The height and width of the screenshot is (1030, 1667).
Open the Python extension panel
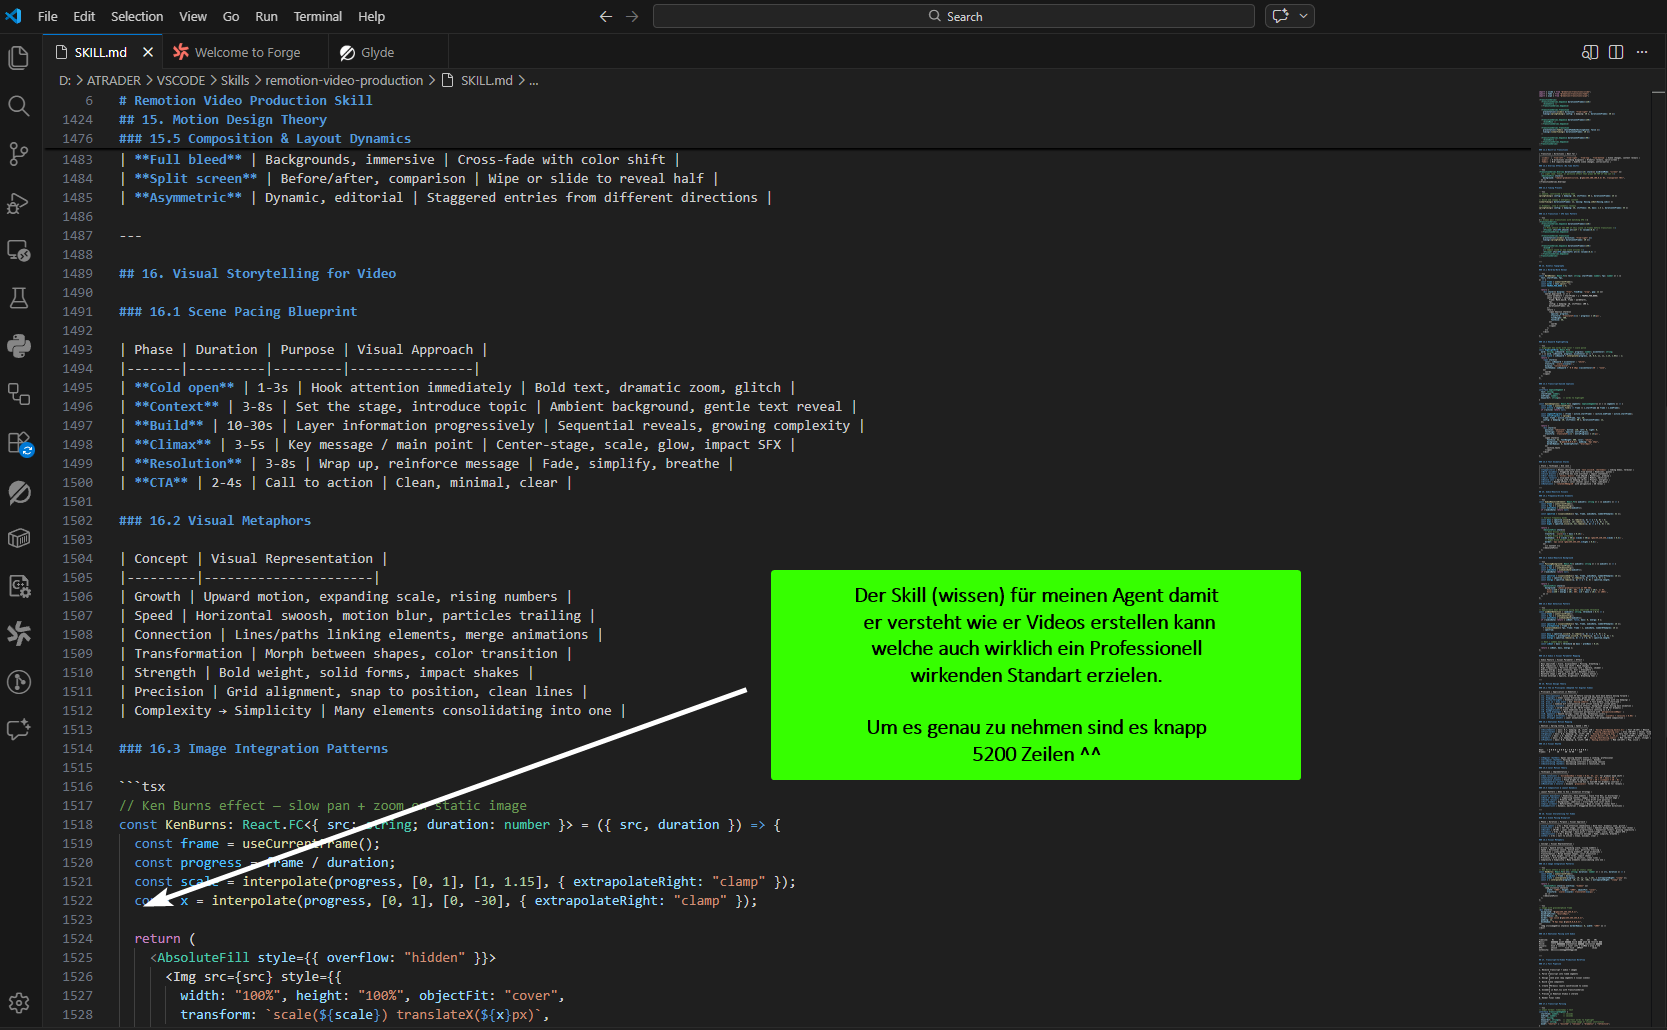(x=19, y=346)
